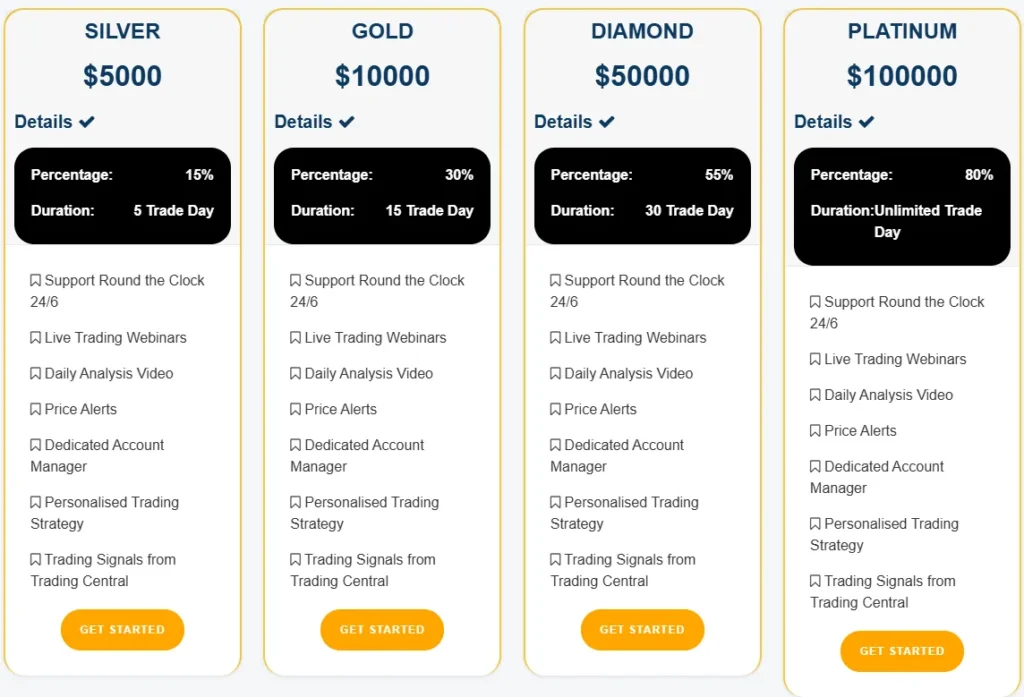Click the bookmark icon beside Diamond's Support Round the Clock
This screenshot has width=1024, height=697.
coord(558,280)
